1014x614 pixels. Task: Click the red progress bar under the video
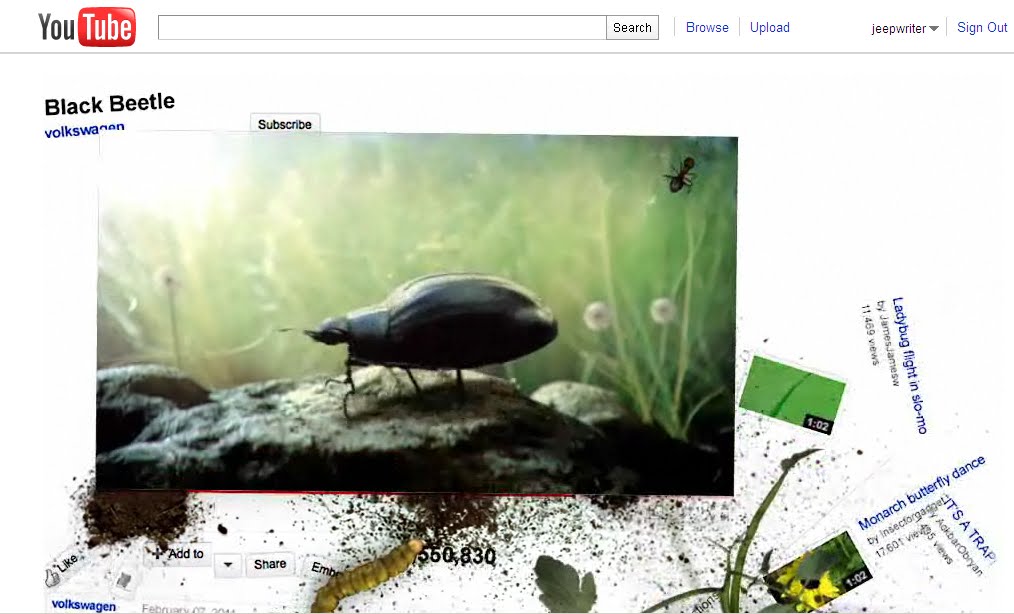click(382, 494)
